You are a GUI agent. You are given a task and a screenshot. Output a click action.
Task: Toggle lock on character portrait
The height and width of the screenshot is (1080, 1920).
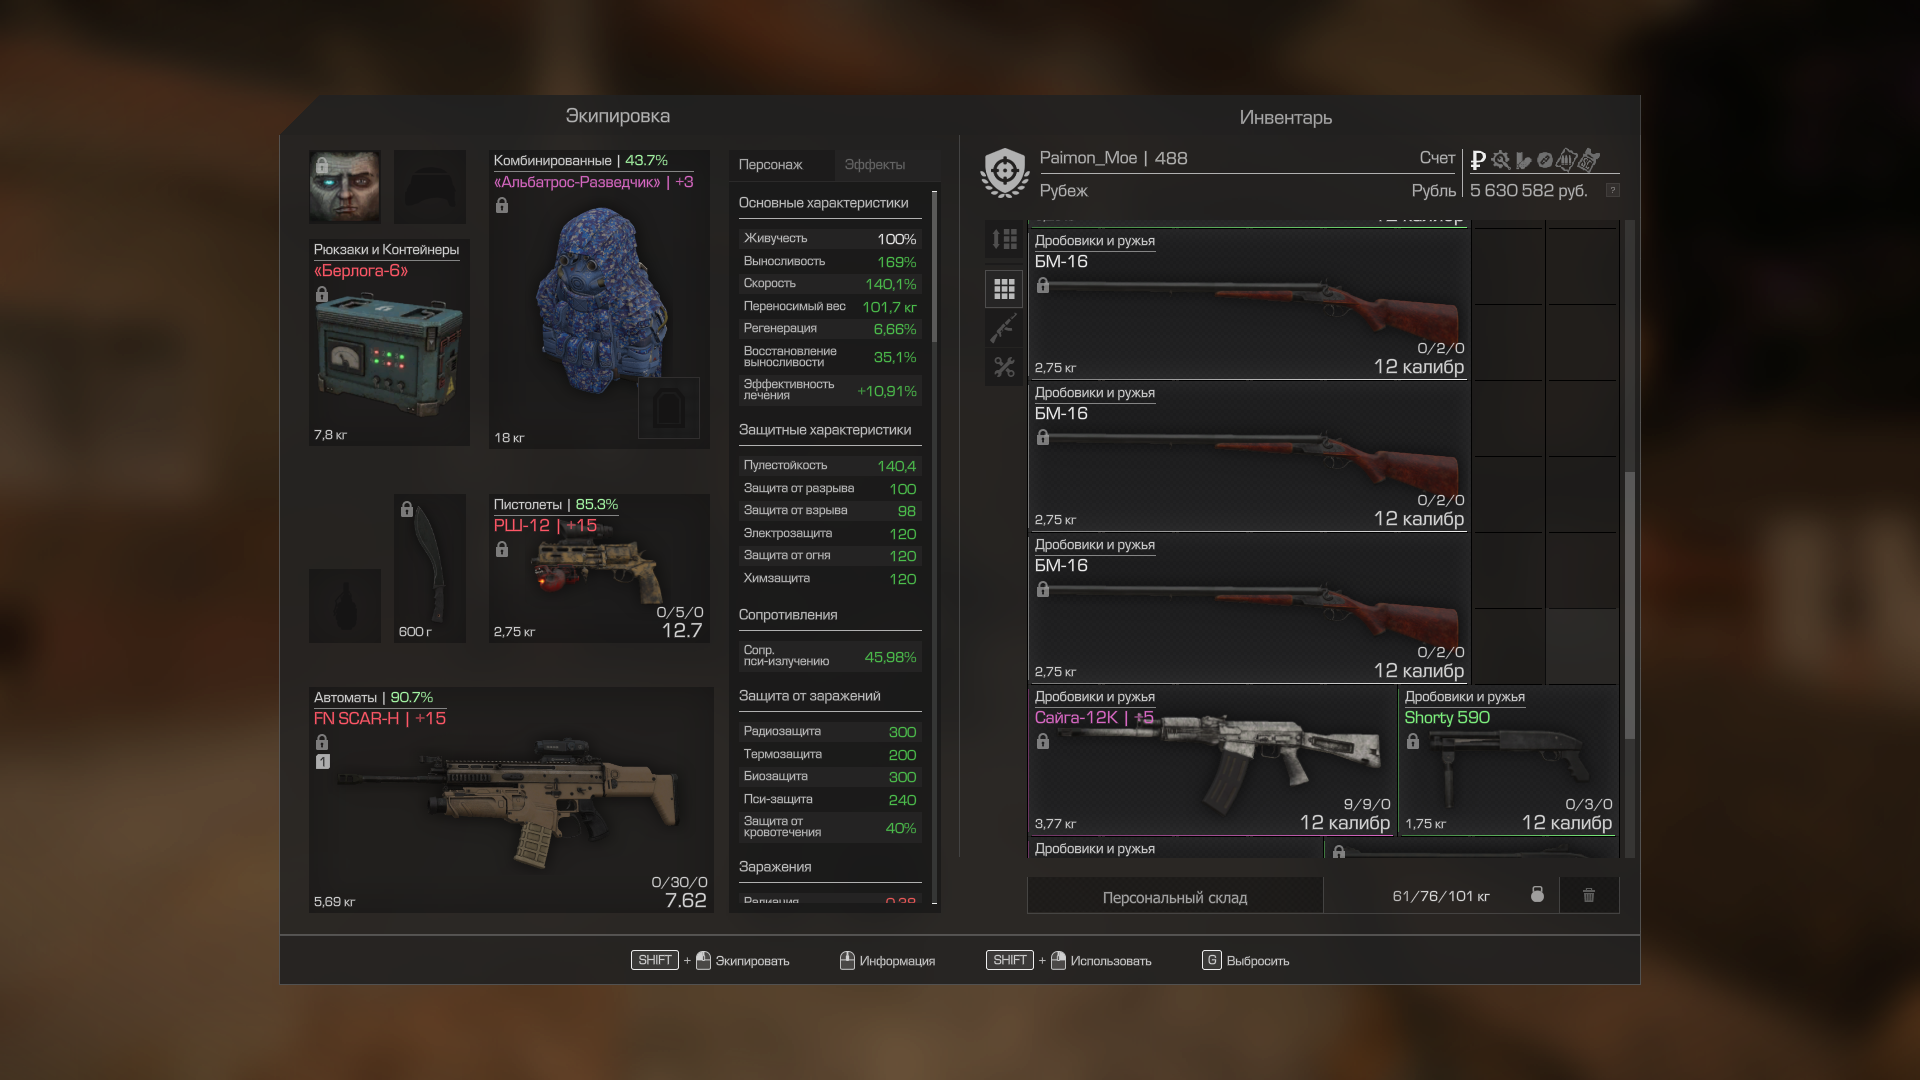322,165
